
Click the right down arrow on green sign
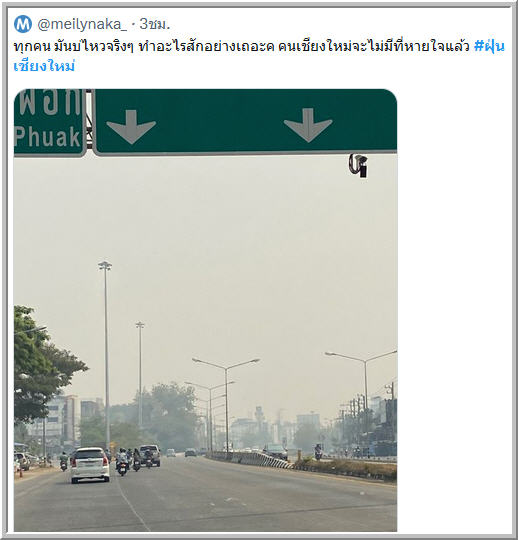click(x=308, y=125)
